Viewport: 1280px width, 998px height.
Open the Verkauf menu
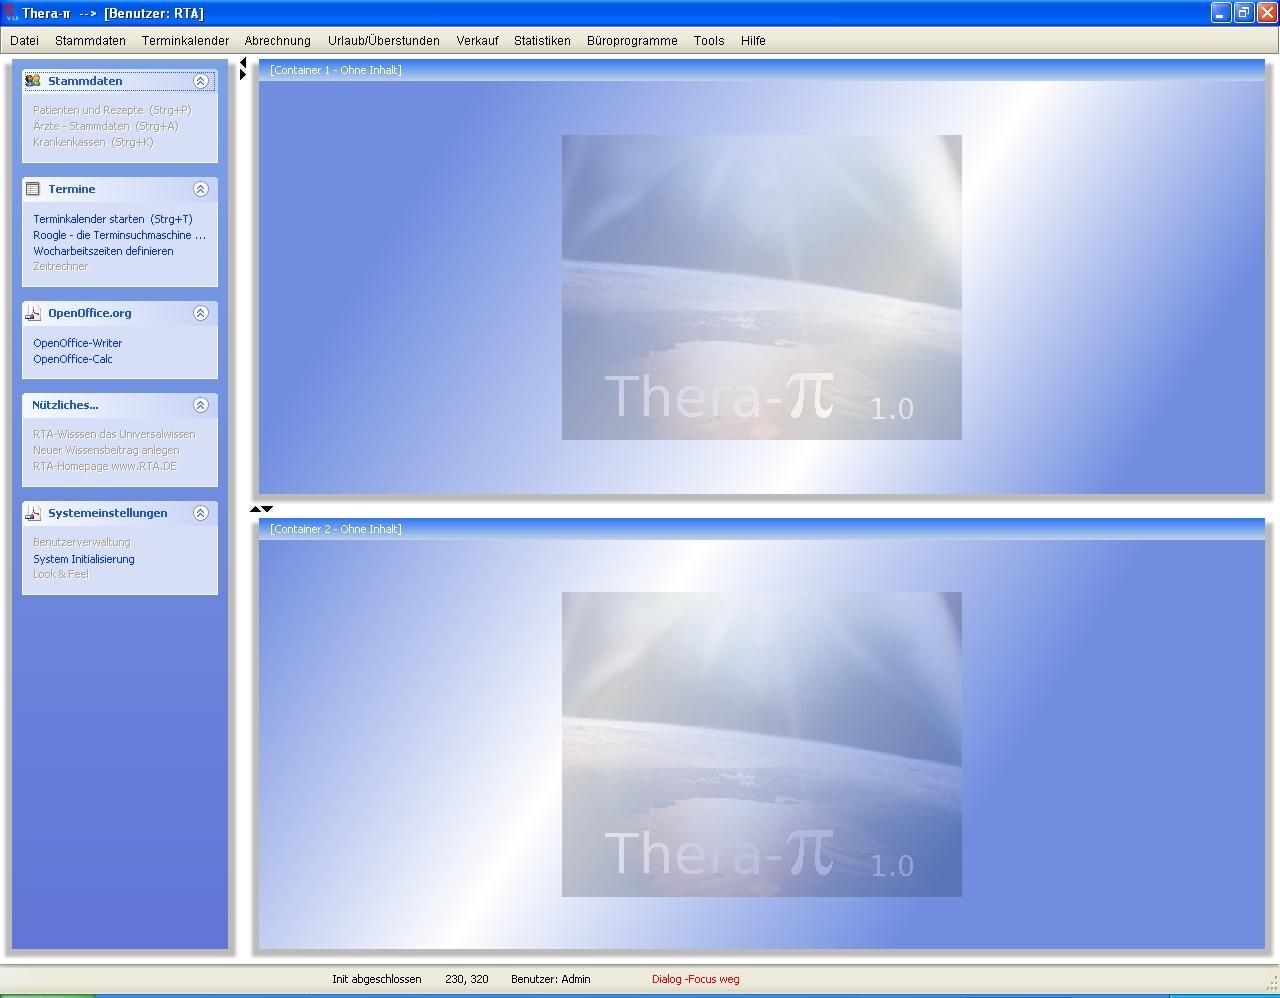coord(477,41)
